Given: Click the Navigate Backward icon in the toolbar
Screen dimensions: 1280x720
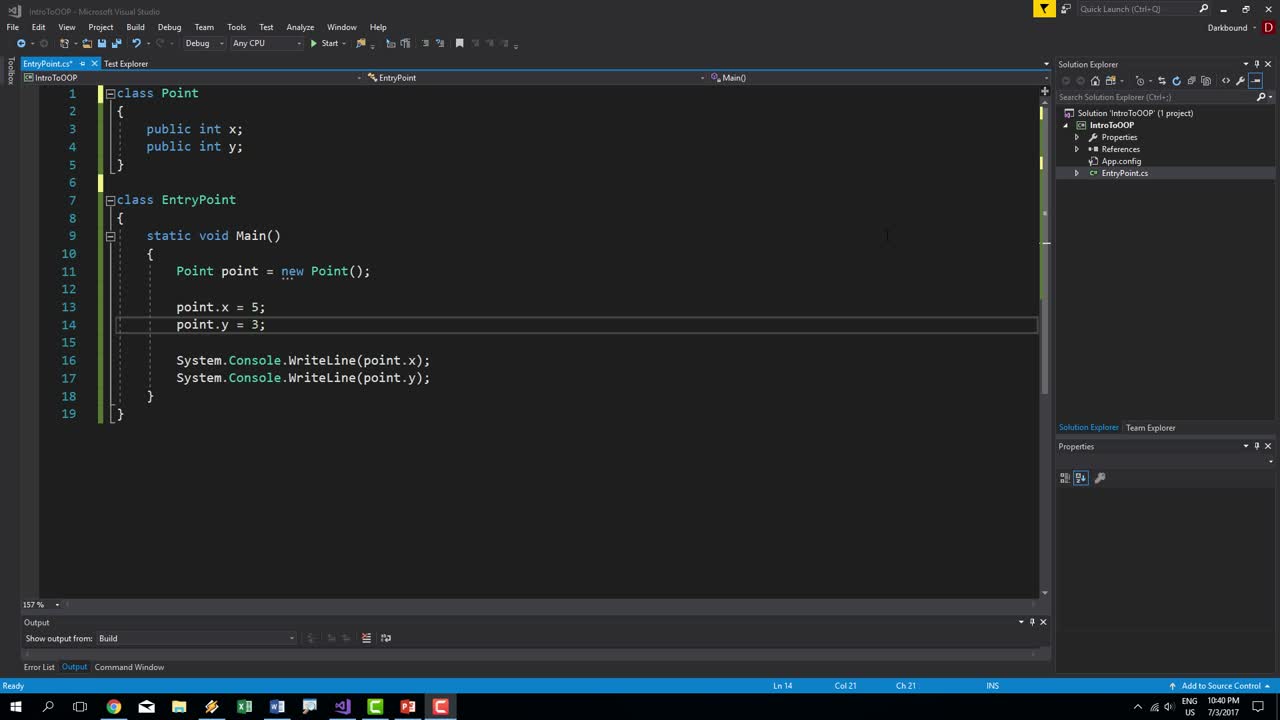Looking at the screenshot, I should [x=21, y=43].
